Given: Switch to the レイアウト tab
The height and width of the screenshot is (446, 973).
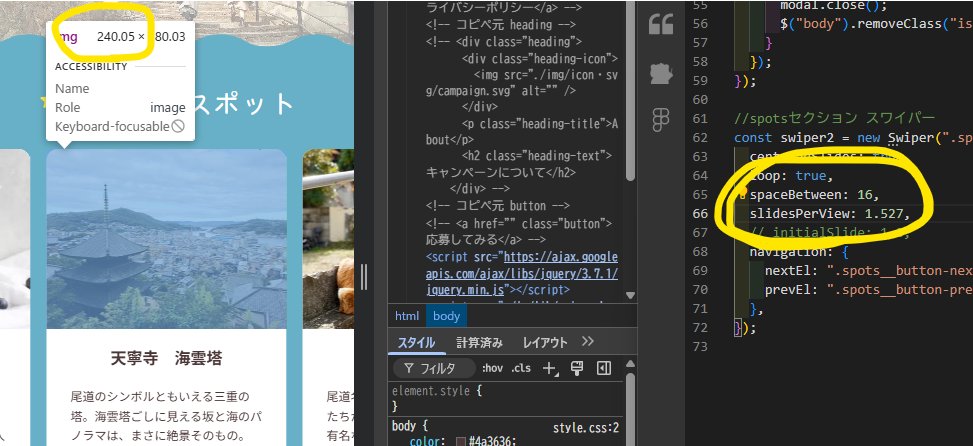Looking at the screenshot, I should click(x=545, y=342).
